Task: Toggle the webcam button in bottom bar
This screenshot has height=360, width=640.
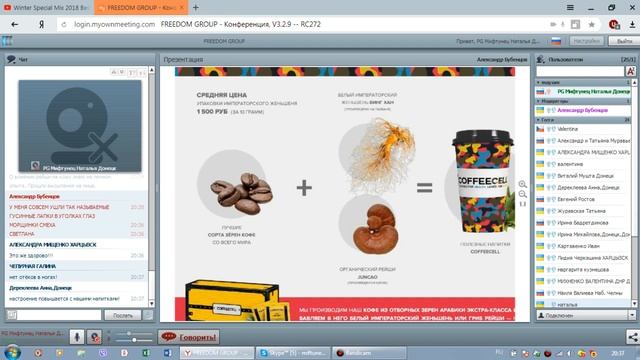Action: pos(94,337)
